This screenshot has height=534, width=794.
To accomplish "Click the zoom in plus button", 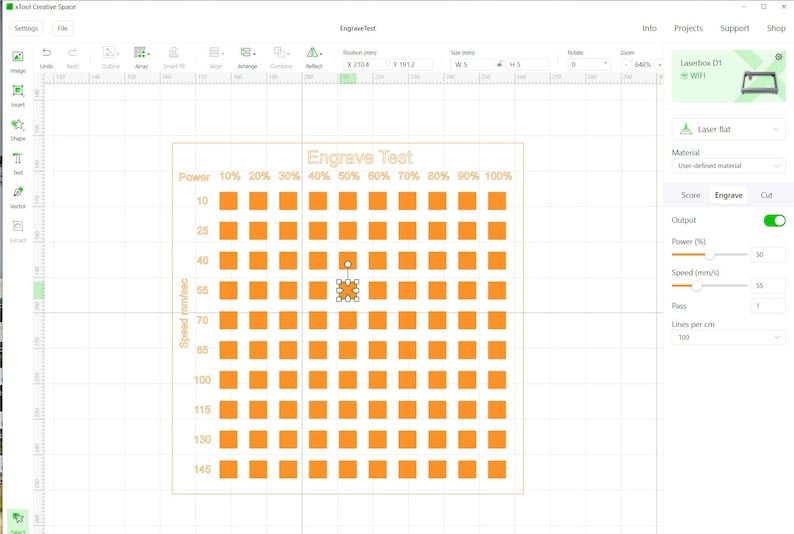I will click(x=659, y=65).
